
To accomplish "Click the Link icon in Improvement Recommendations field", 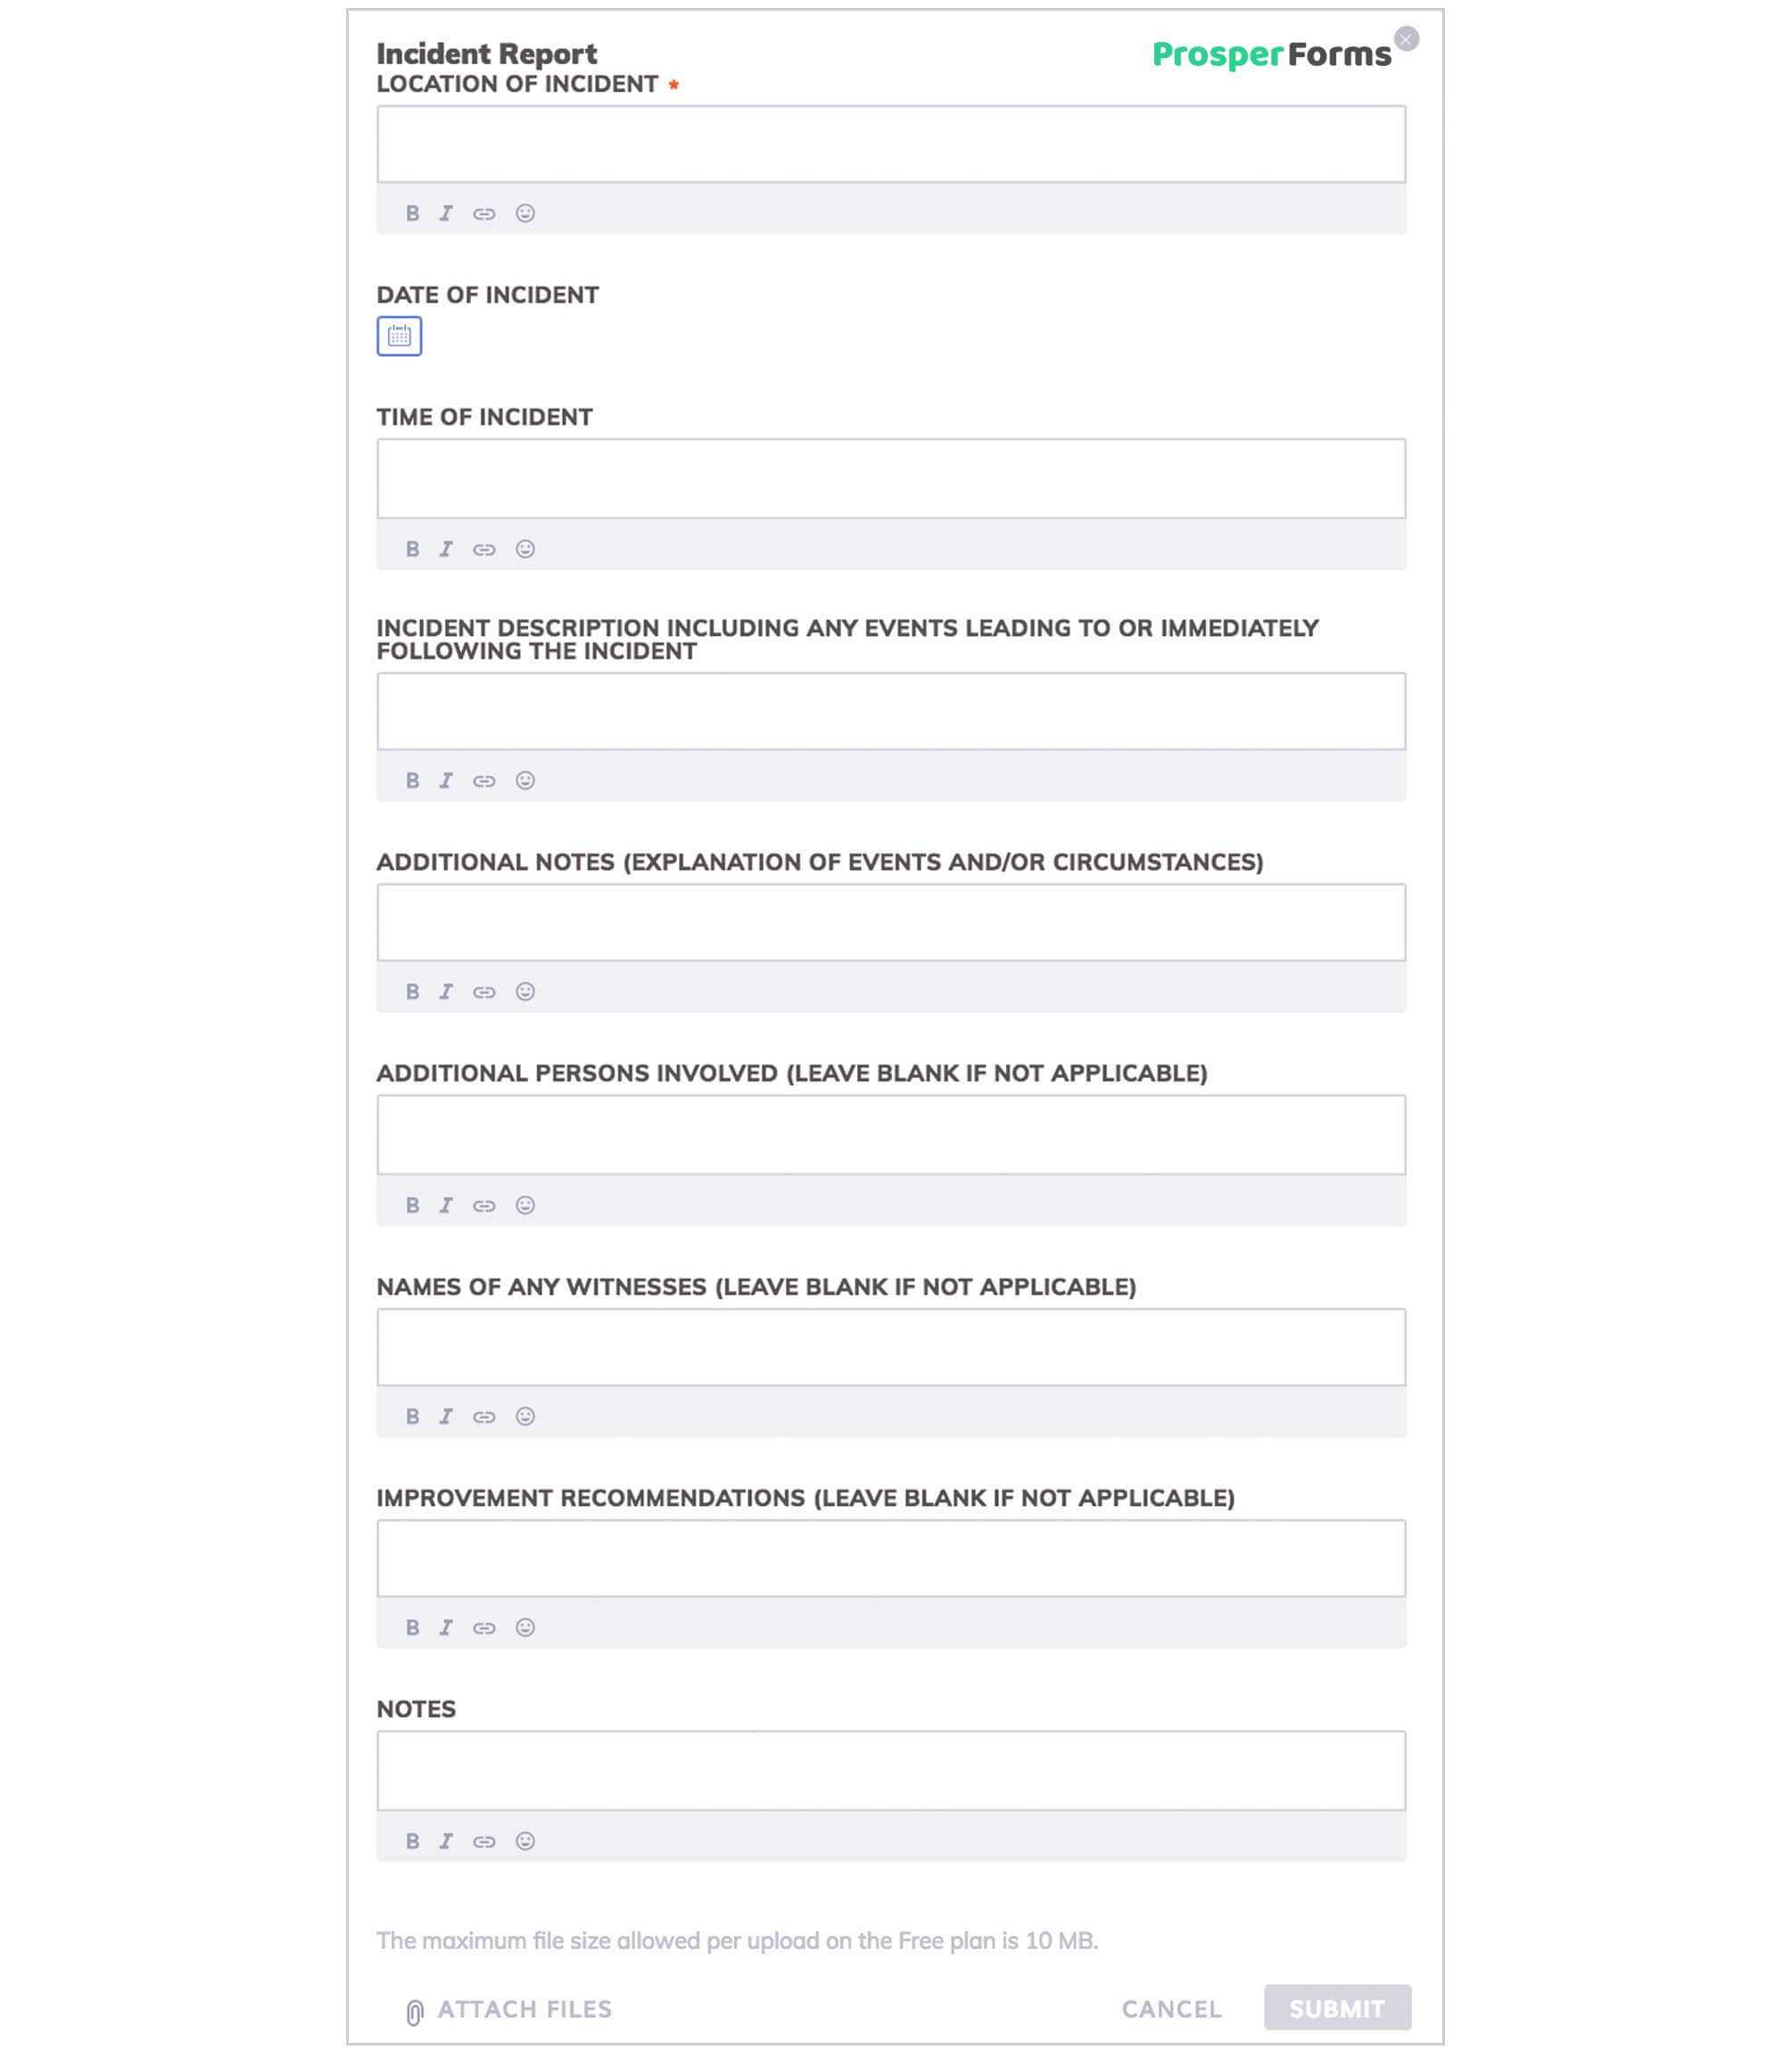I will (x=483, y=1627).
